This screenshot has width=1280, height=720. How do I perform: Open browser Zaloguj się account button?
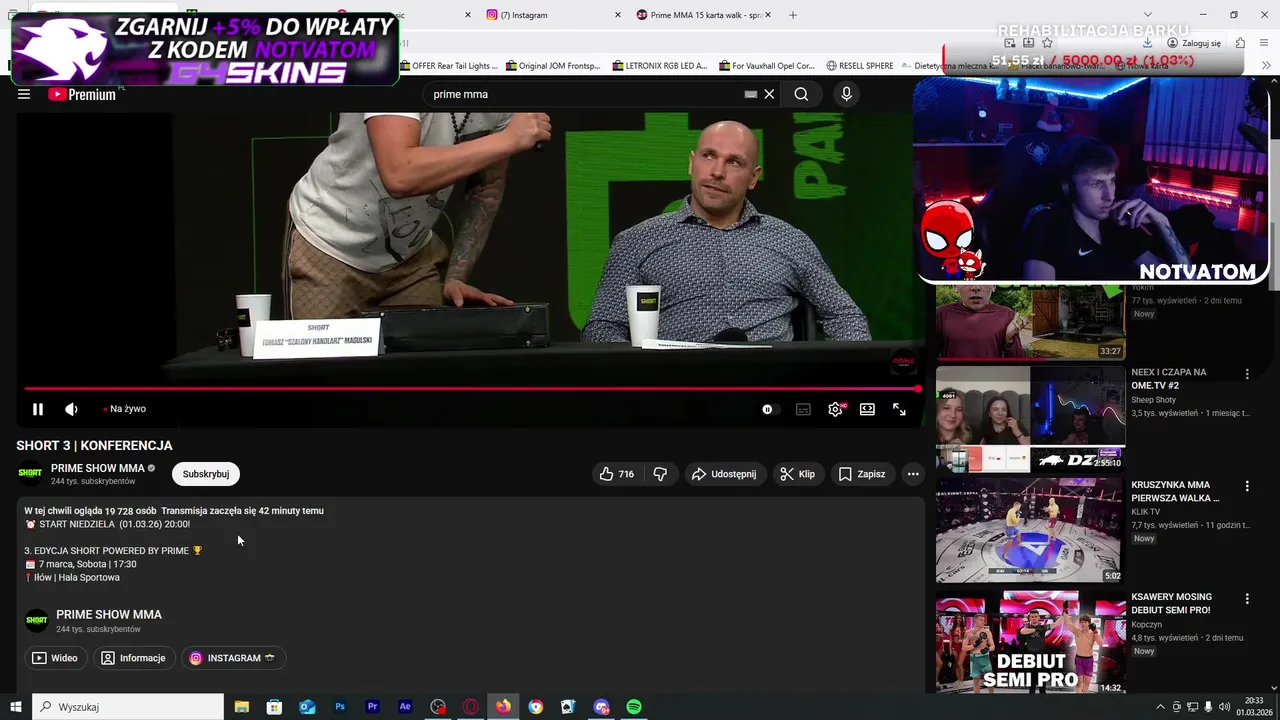point(1195,43)
